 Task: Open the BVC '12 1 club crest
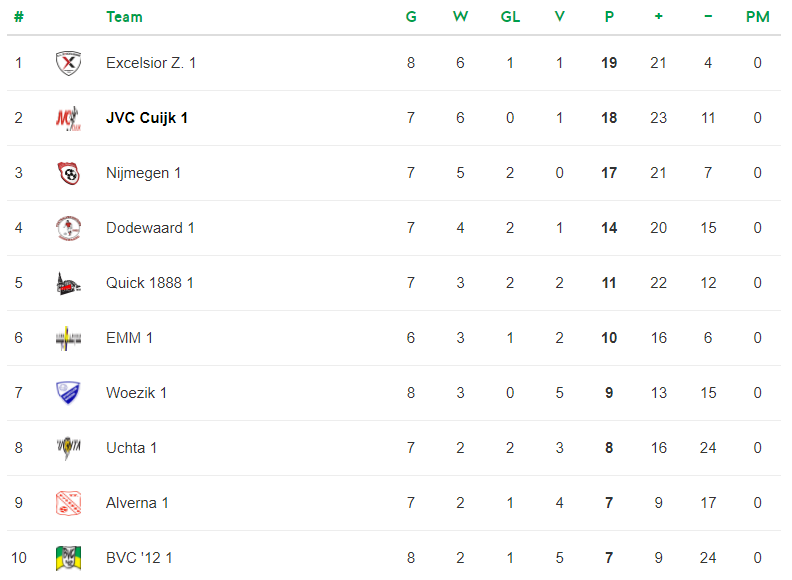(x=68, y=558)
